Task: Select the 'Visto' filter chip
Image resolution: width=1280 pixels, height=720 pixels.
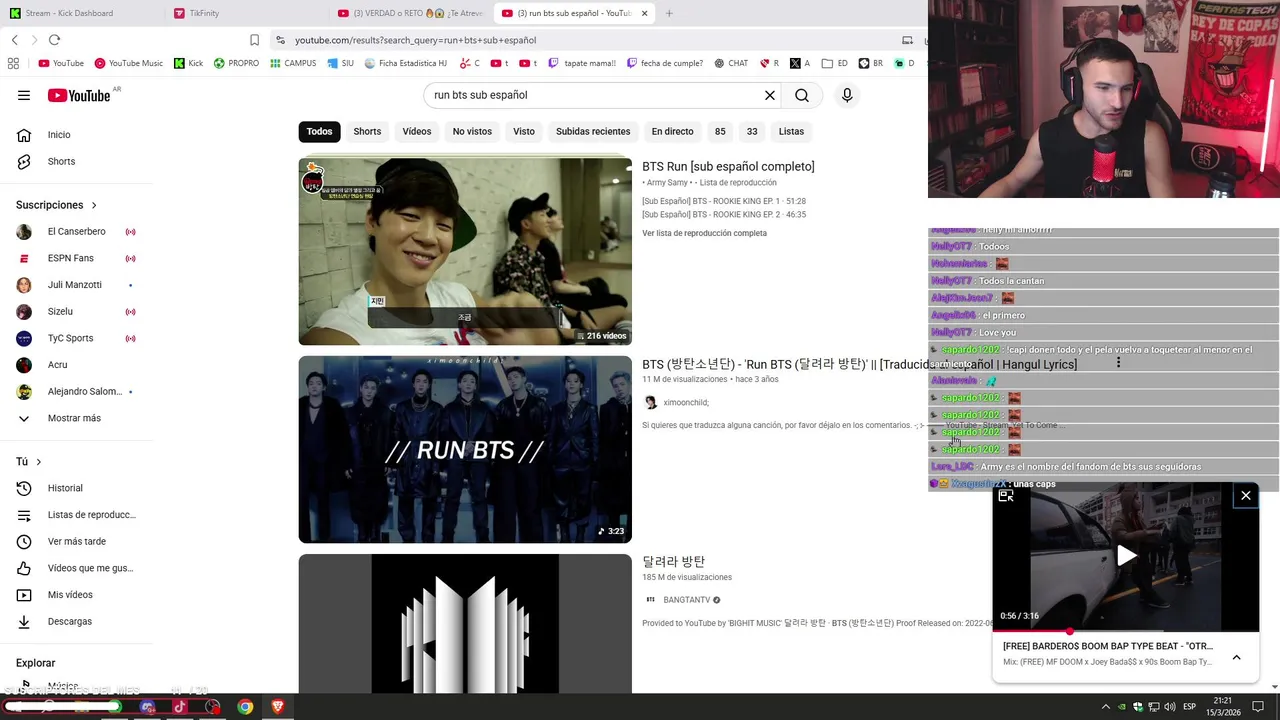Action: [x=524, y=131]
